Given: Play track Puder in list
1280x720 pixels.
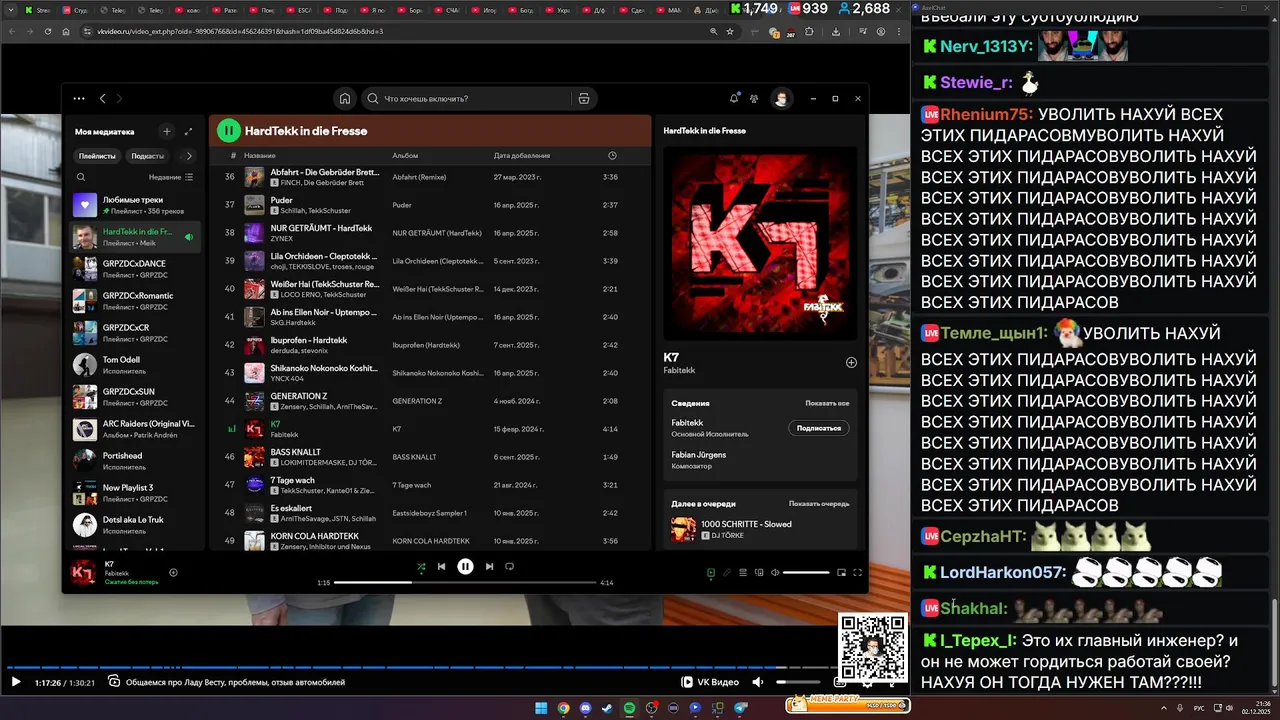Looking at the screenshot, I should [431, 204].
